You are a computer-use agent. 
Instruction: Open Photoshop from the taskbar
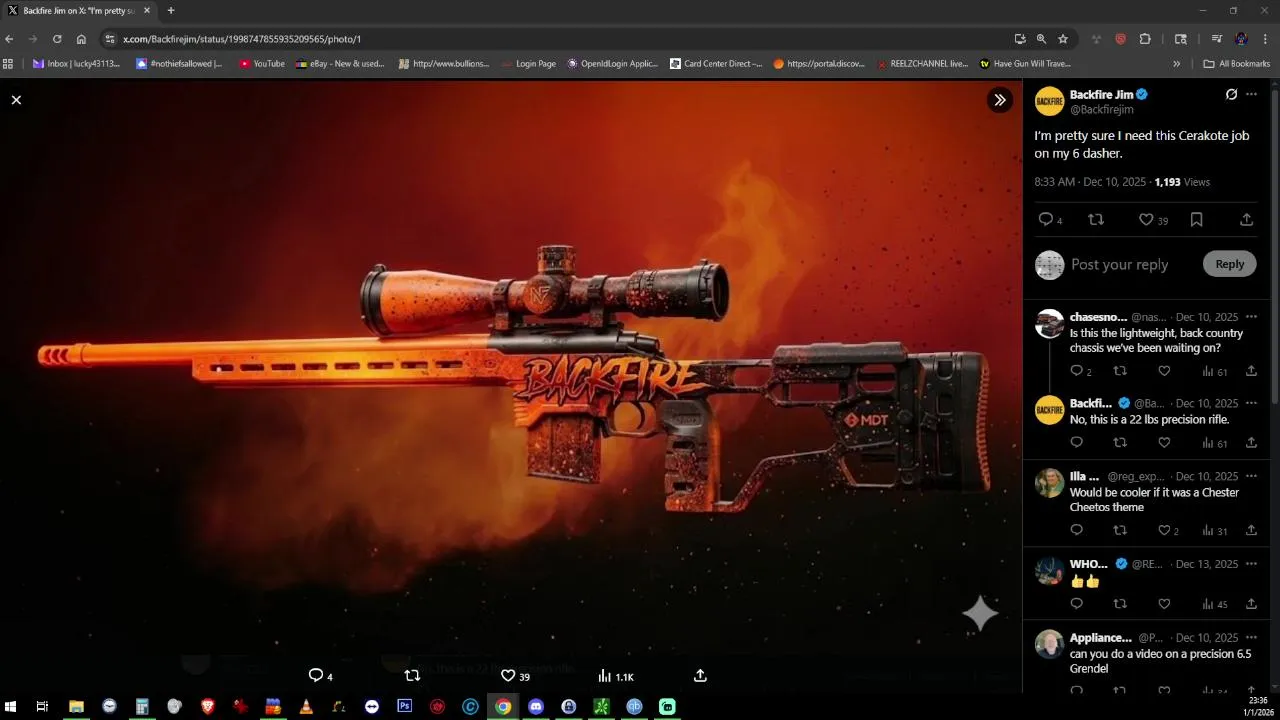coord(404,706)
